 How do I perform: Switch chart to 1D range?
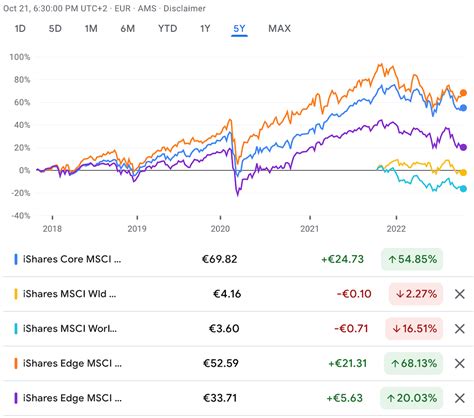[20, 29]
